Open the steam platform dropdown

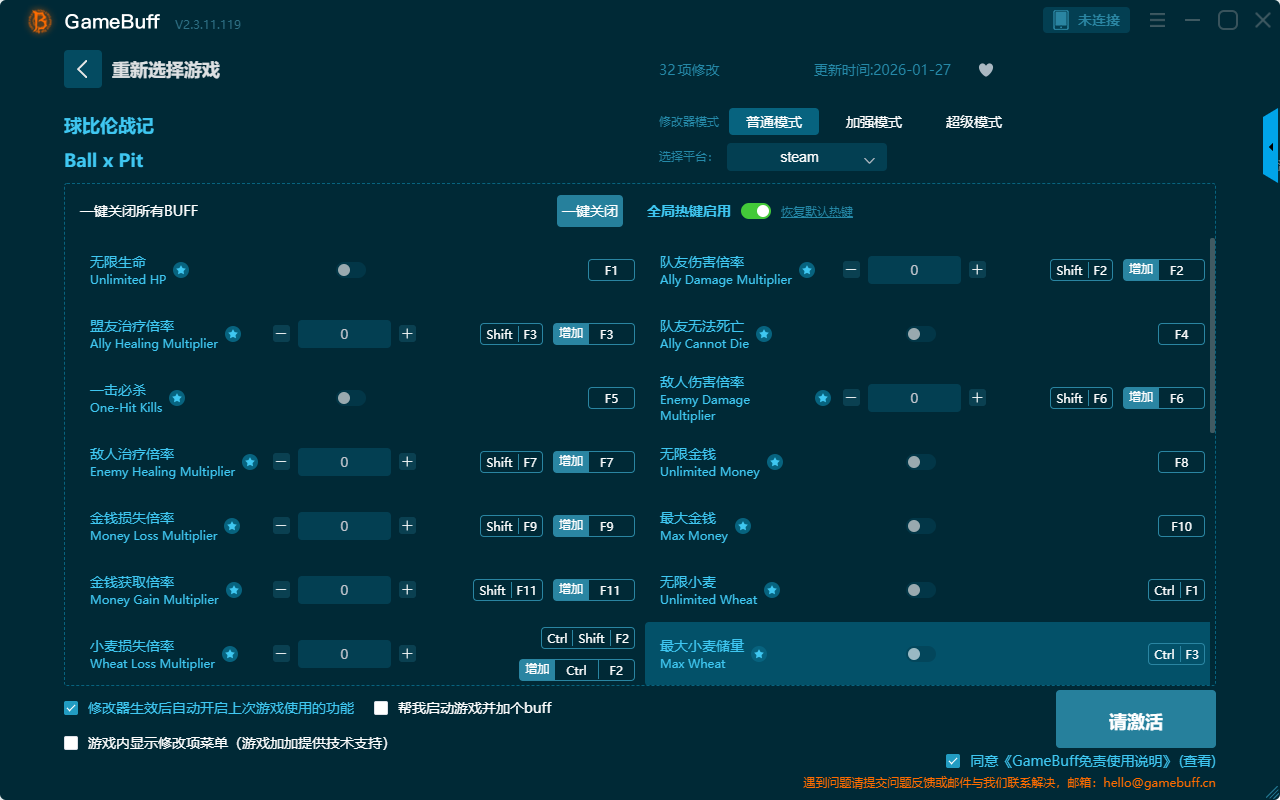(806, 157)
